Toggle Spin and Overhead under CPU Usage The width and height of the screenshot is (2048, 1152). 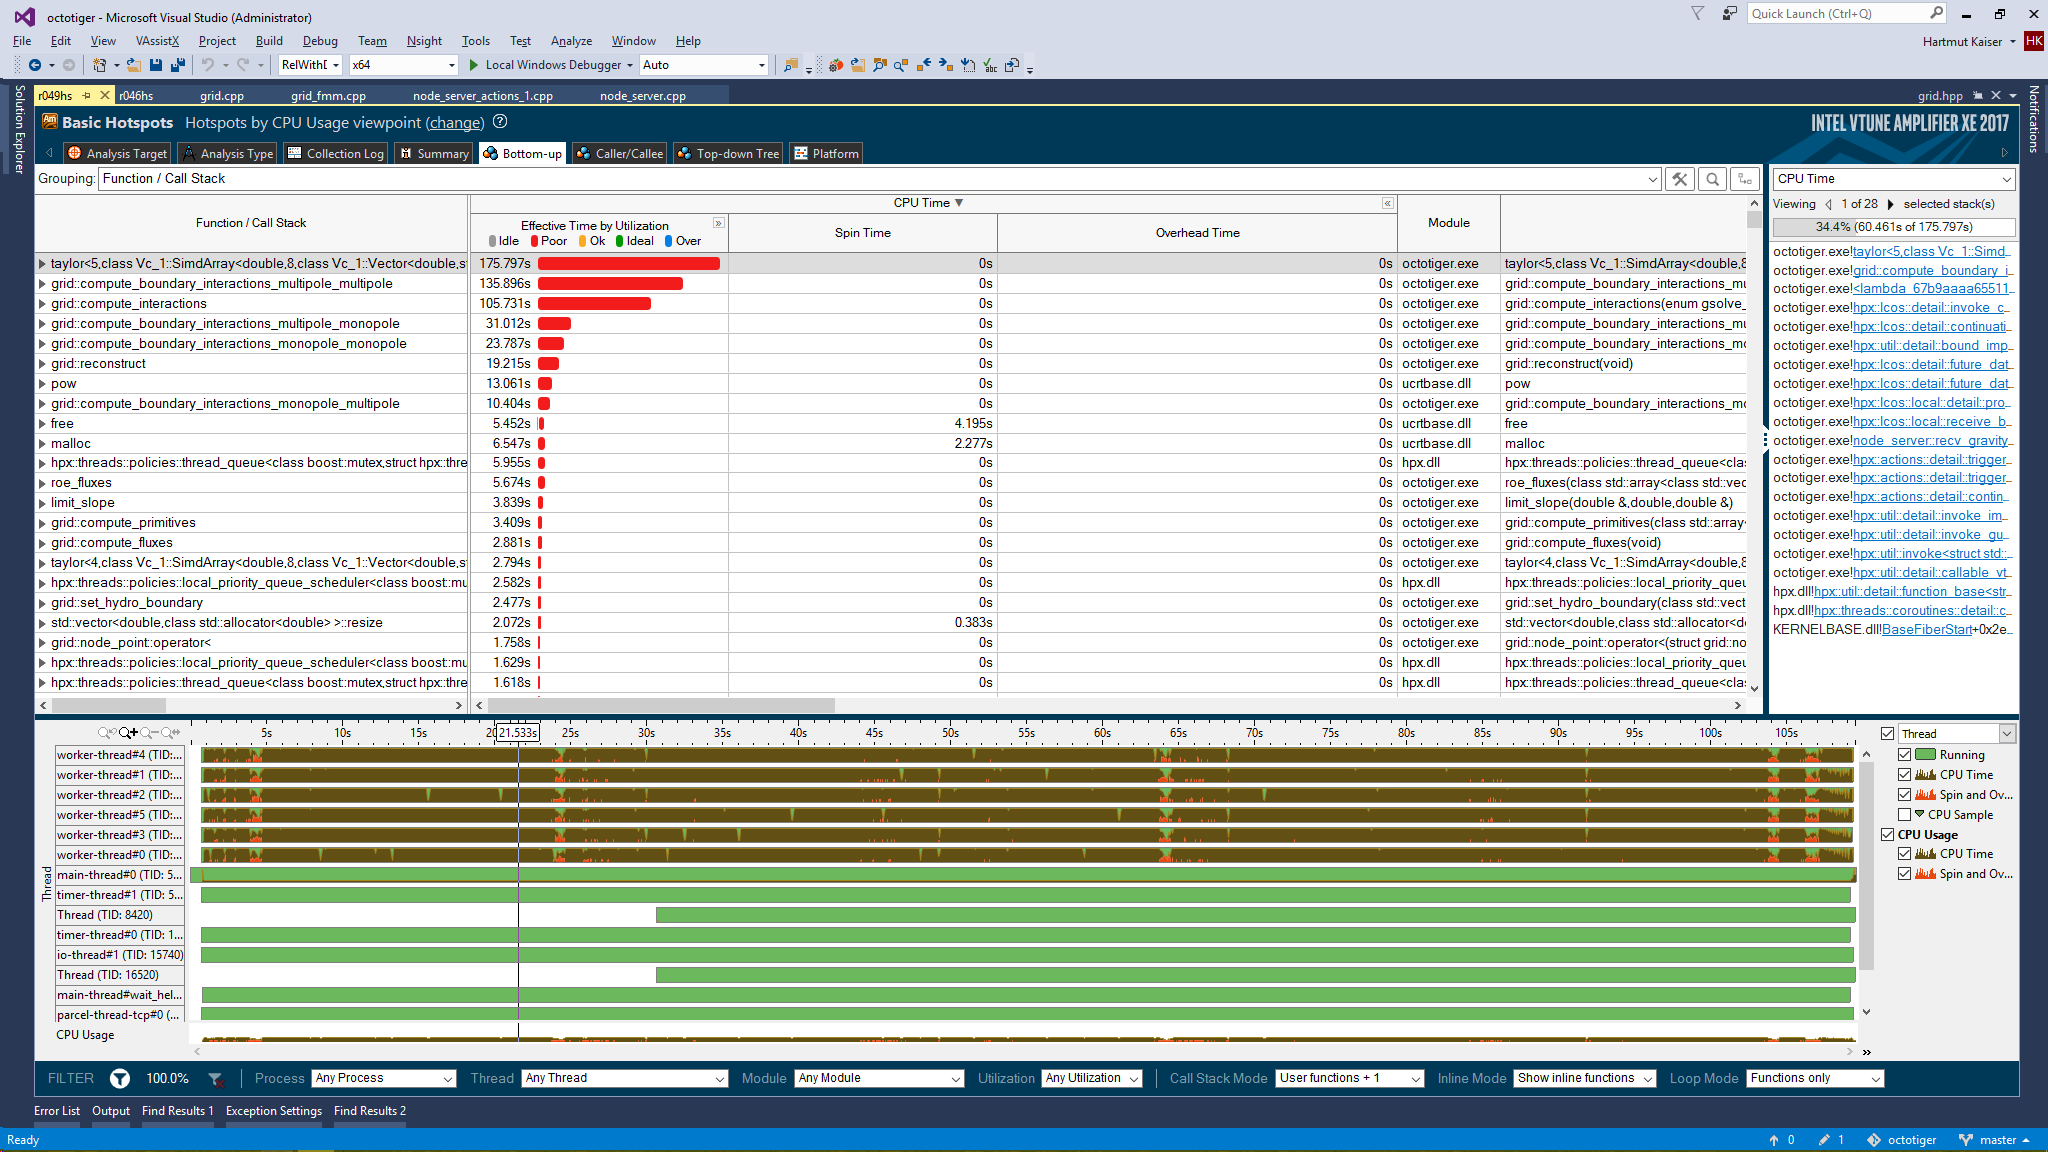tap(1904, 874)
